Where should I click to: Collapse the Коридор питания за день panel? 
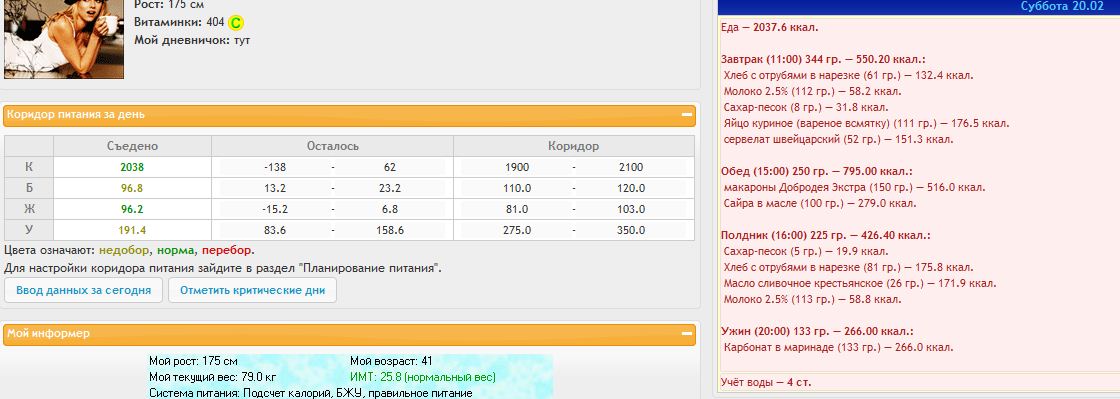pos(686,115)
